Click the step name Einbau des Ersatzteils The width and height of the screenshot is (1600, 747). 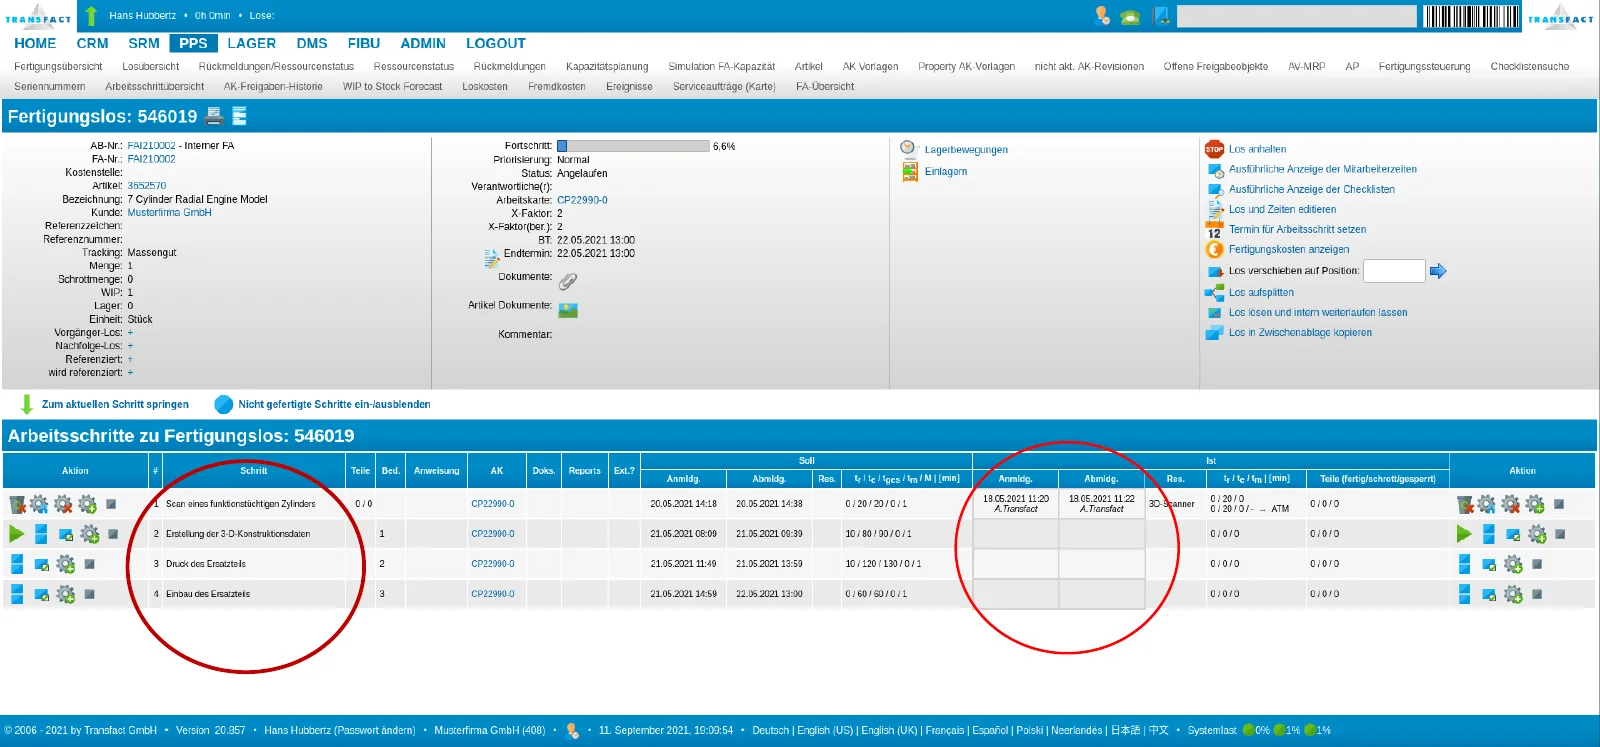click(208, 594)
